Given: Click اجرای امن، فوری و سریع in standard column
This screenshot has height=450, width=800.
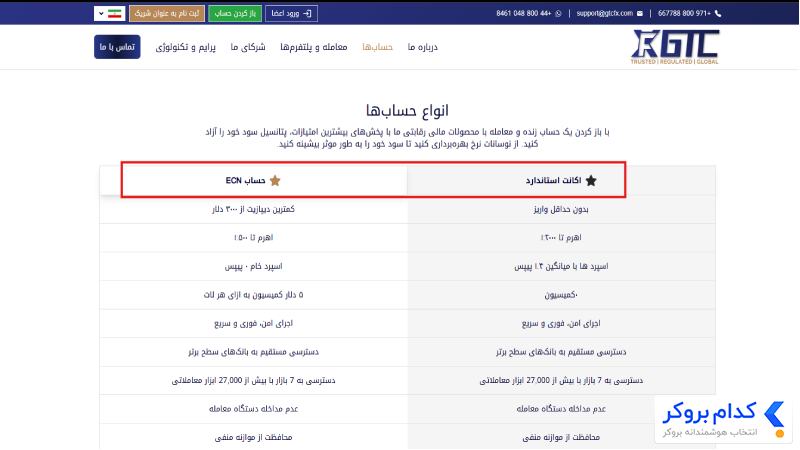Looking at the screenshot, I should click(561, 323).
